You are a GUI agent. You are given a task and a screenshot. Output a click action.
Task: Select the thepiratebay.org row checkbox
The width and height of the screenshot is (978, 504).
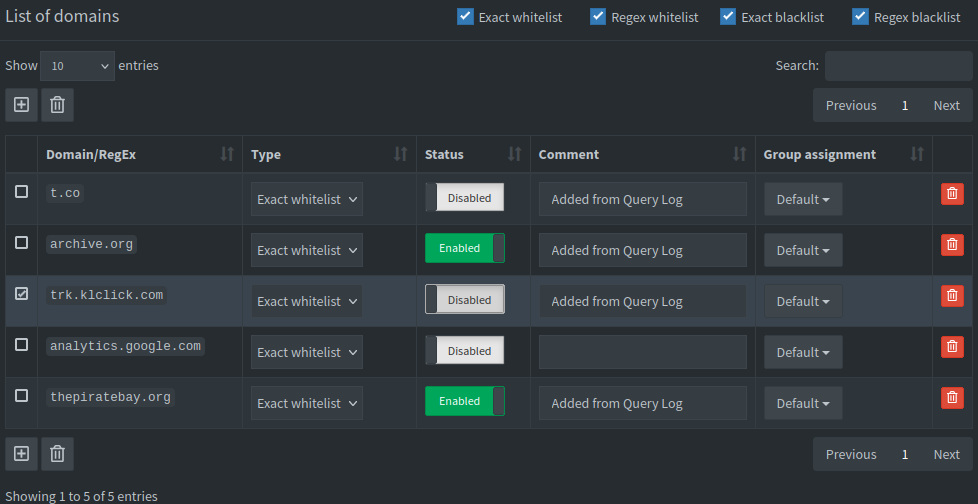pyautogui.click(x=22, y=396)
